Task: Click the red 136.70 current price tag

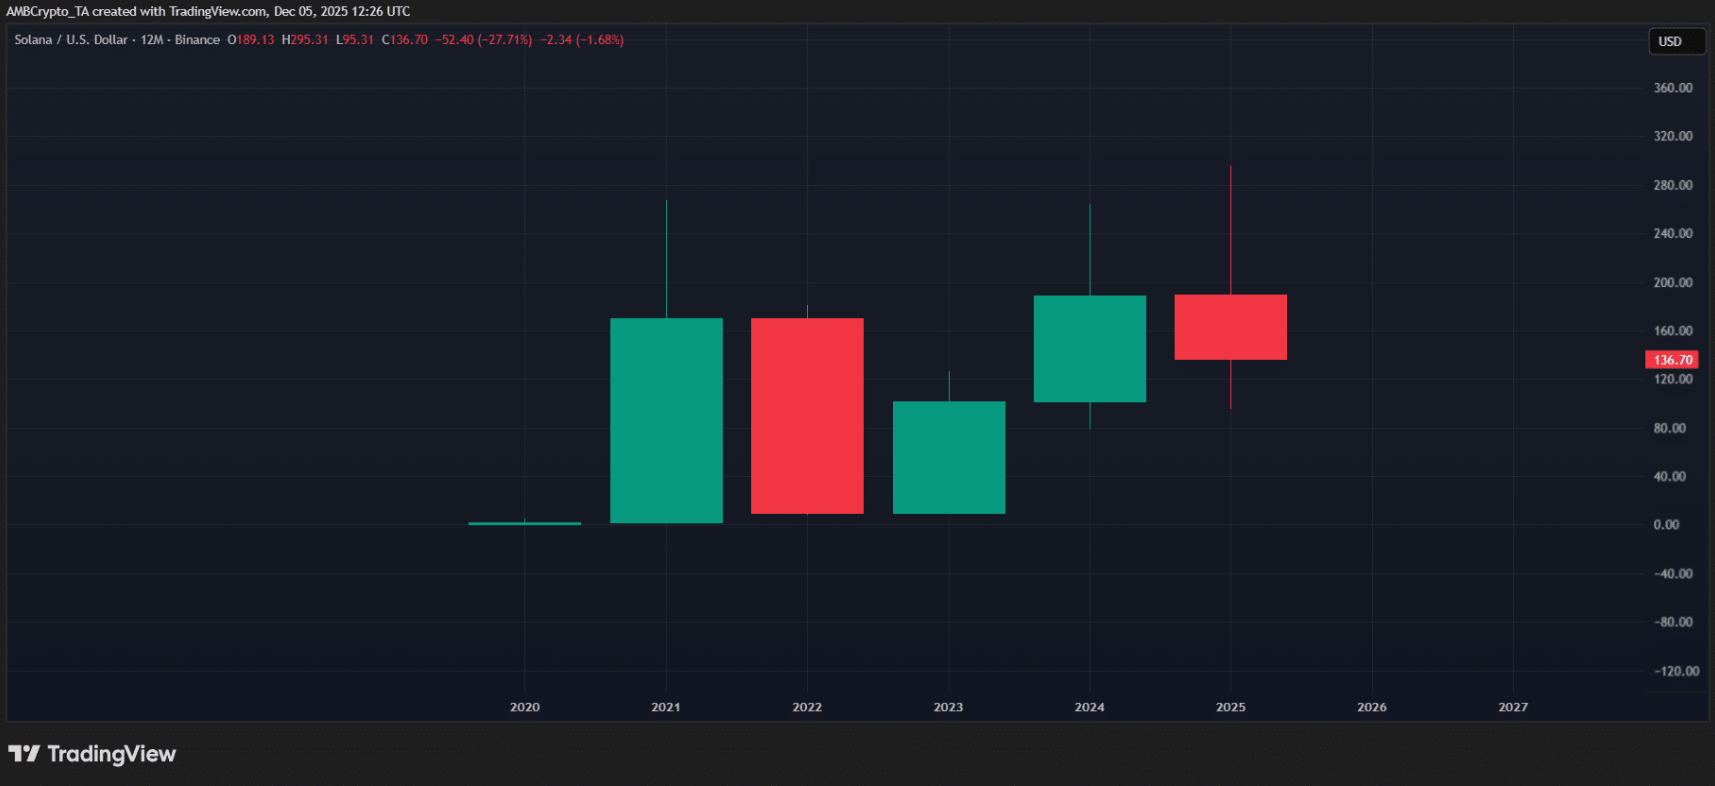Action: click(1671, 360)
